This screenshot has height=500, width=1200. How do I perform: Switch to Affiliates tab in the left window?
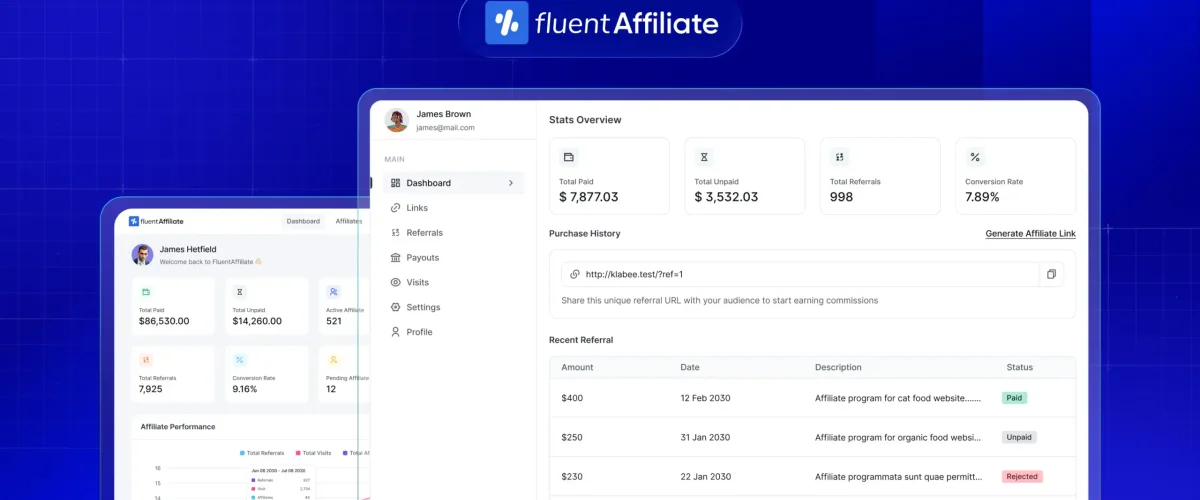click(349, 221)
